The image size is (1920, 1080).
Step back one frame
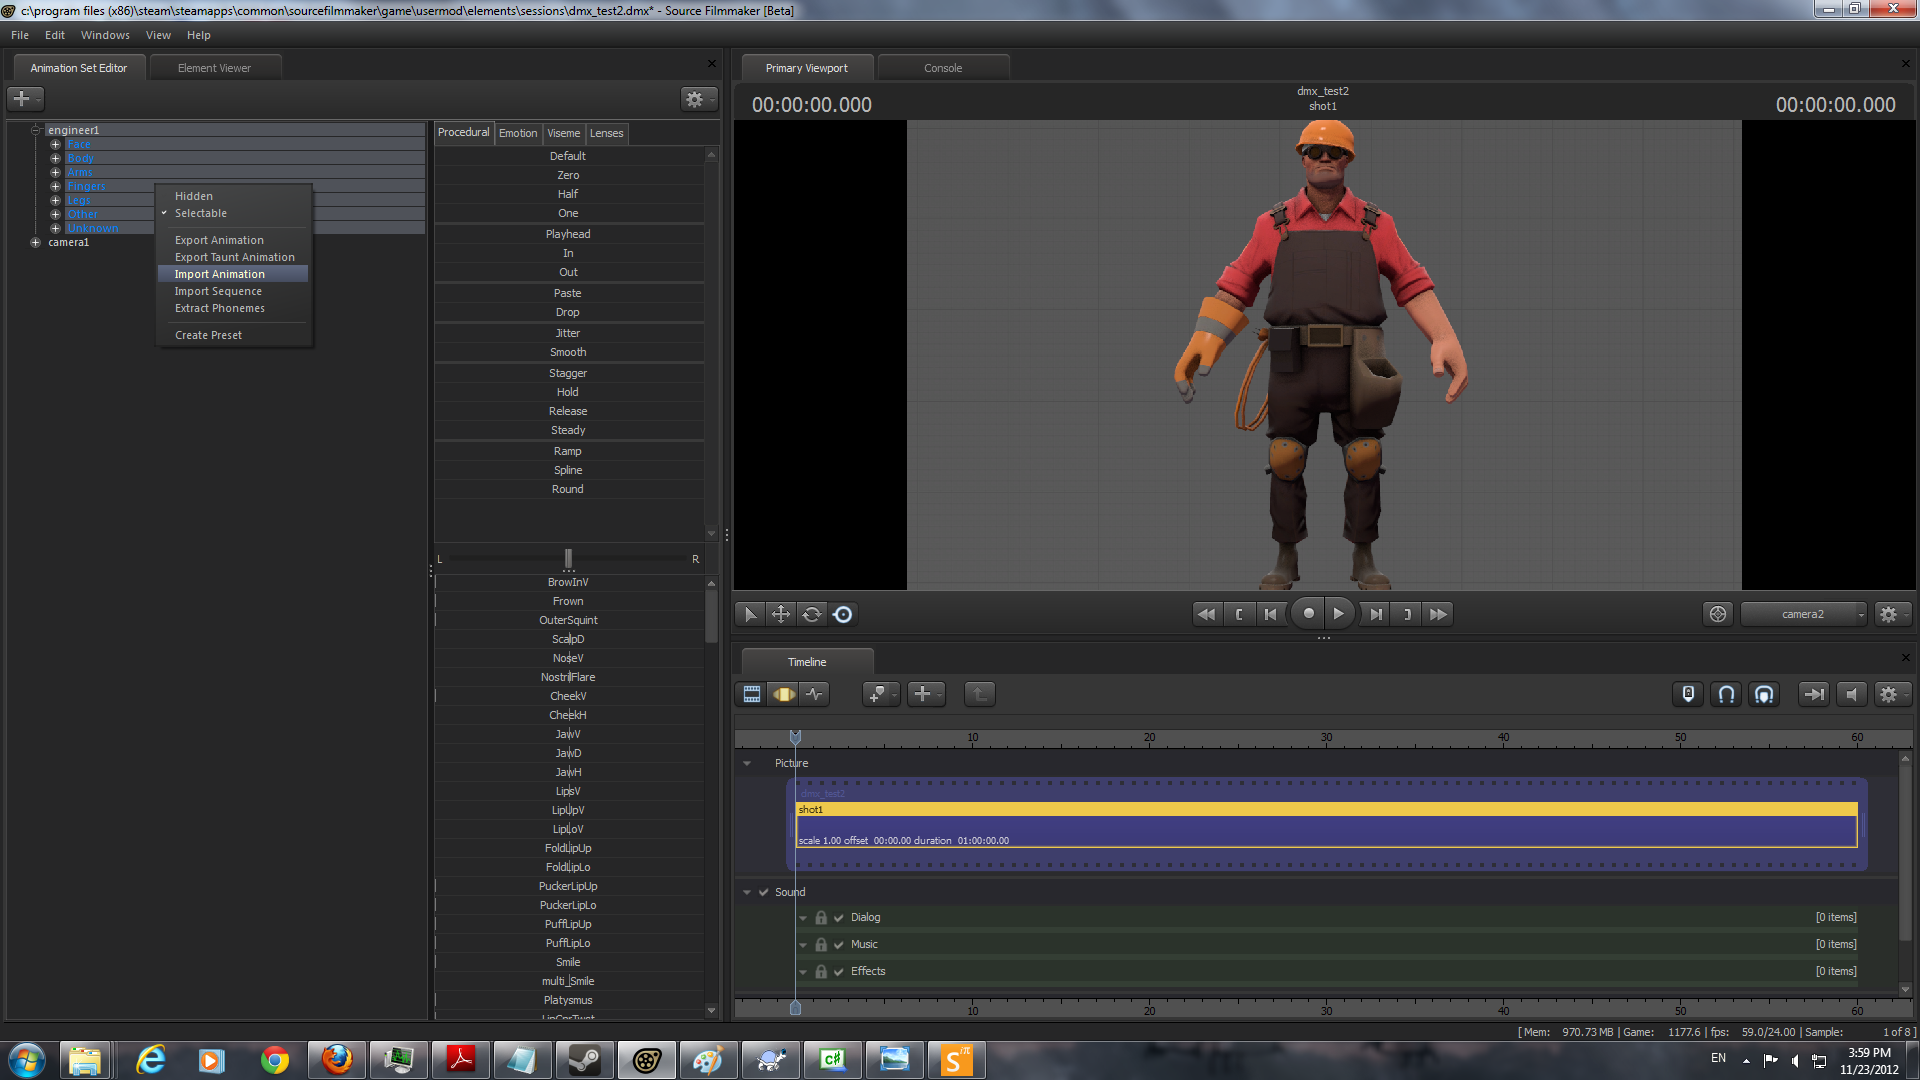(x=1270, y=614)
